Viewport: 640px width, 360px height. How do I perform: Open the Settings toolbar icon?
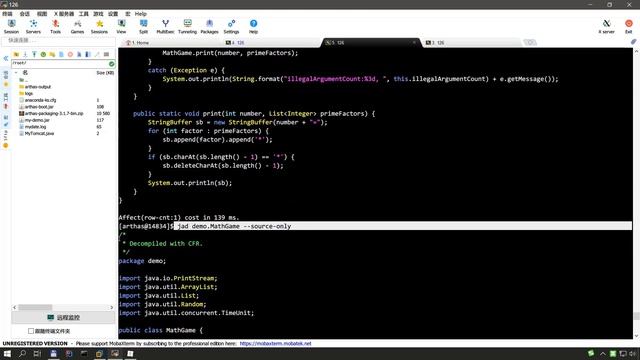231,26
